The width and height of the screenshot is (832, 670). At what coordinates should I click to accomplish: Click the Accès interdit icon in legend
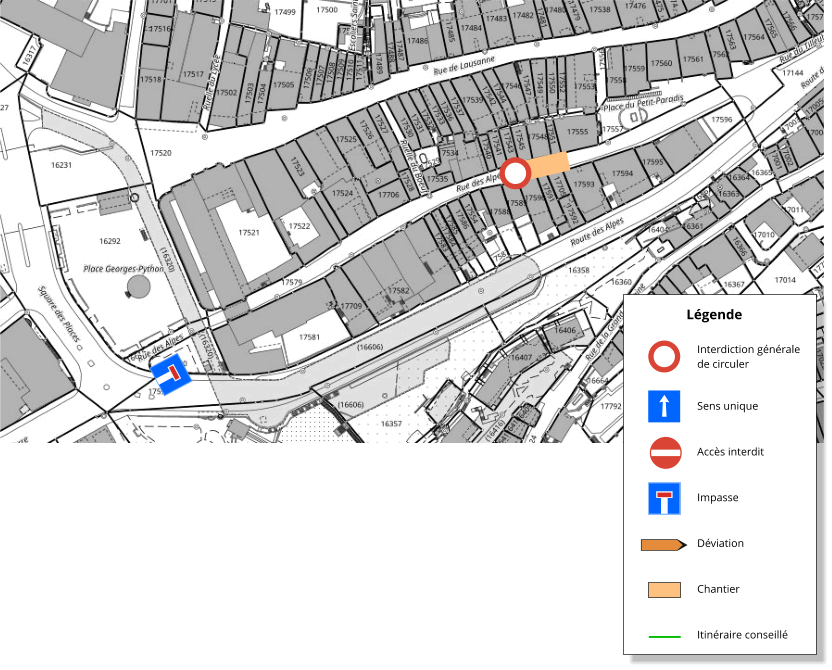(x=664, y=452)
